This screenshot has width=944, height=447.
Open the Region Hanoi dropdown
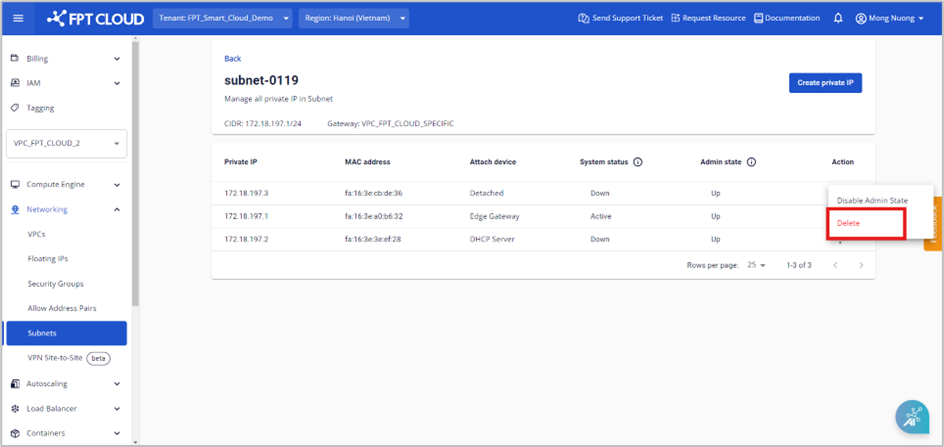pos(353,18)
